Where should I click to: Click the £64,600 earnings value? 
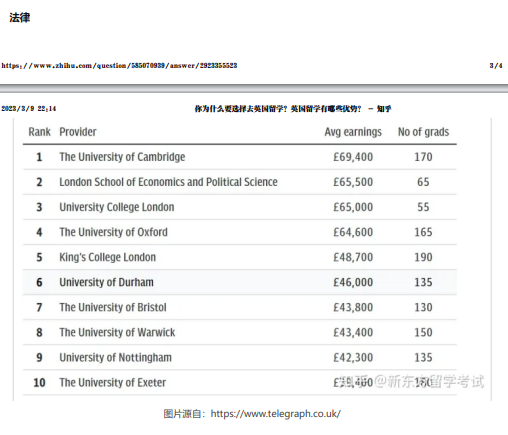click(x=353, y=232)
